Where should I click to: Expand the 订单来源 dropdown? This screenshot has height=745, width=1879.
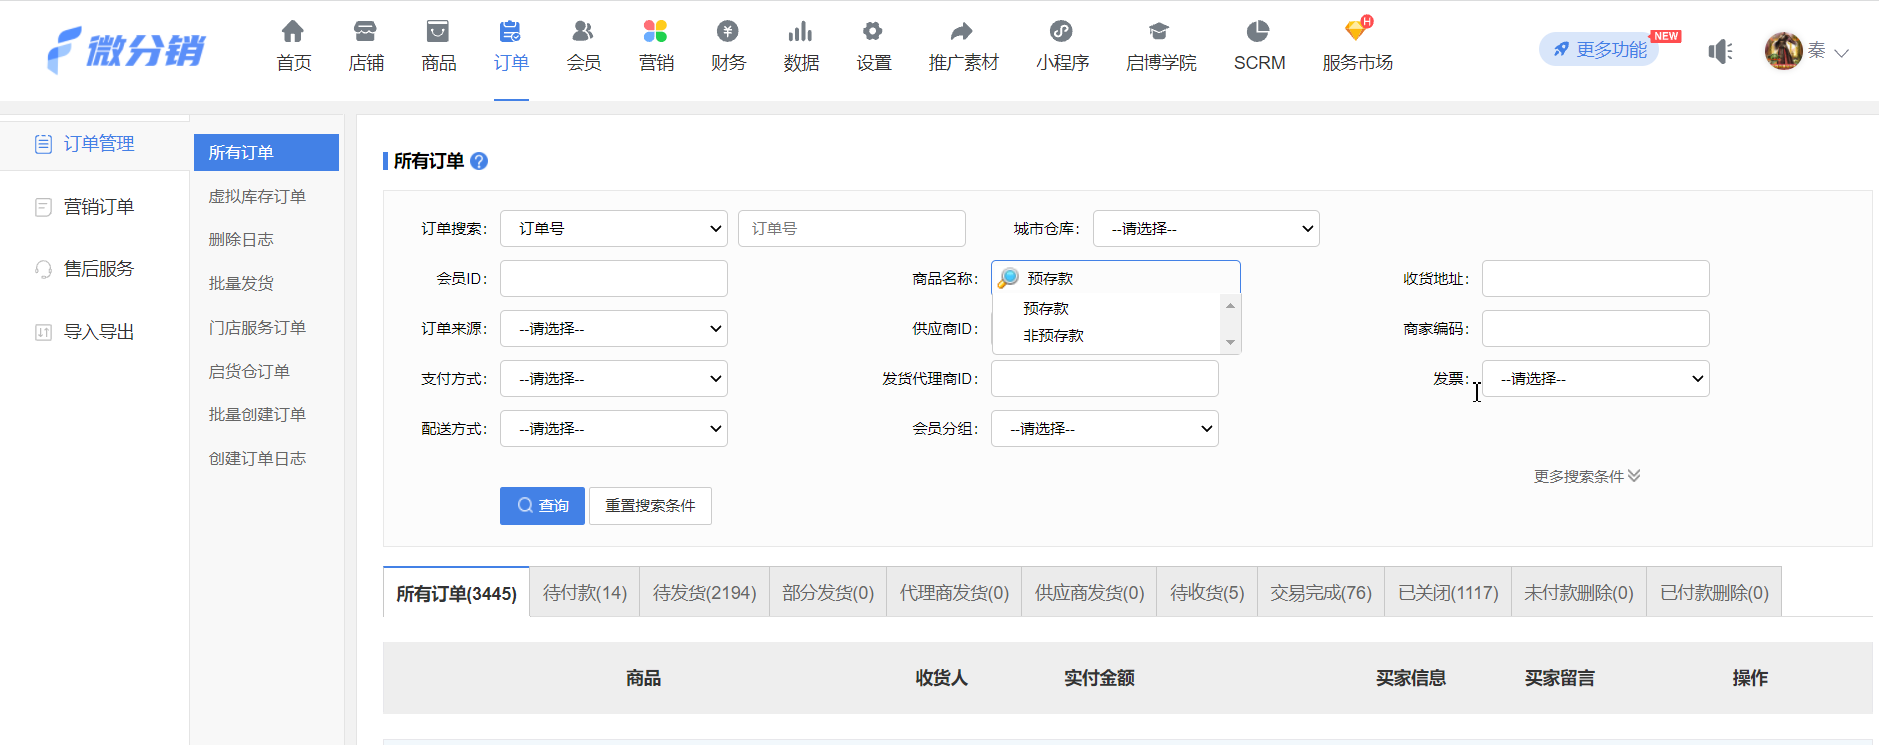click(x=614, y=329)
